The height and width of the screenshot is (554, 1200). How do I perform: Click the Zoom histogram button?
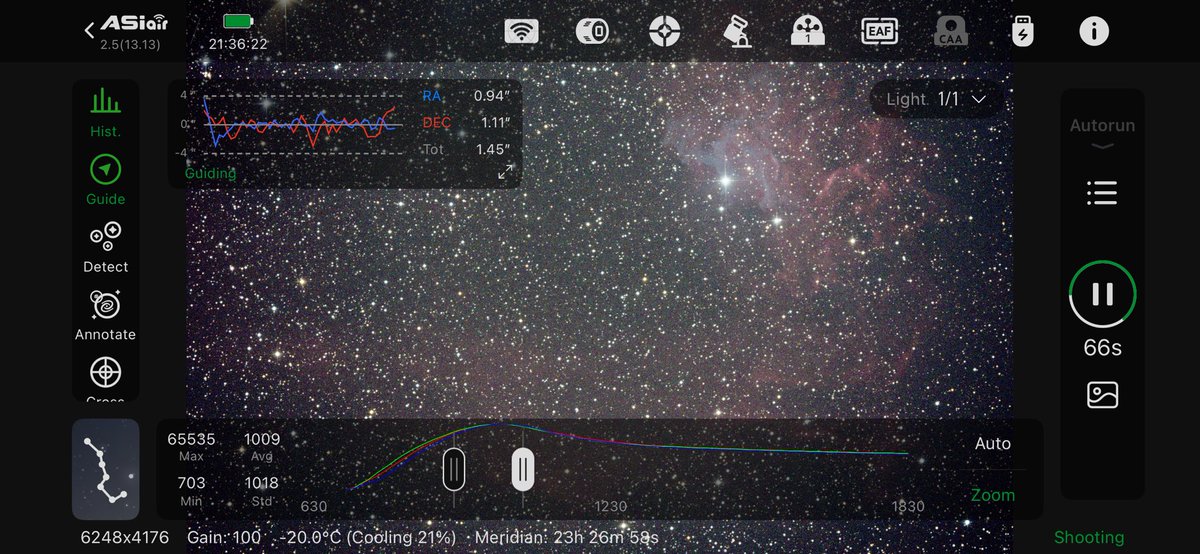point(993,495)
